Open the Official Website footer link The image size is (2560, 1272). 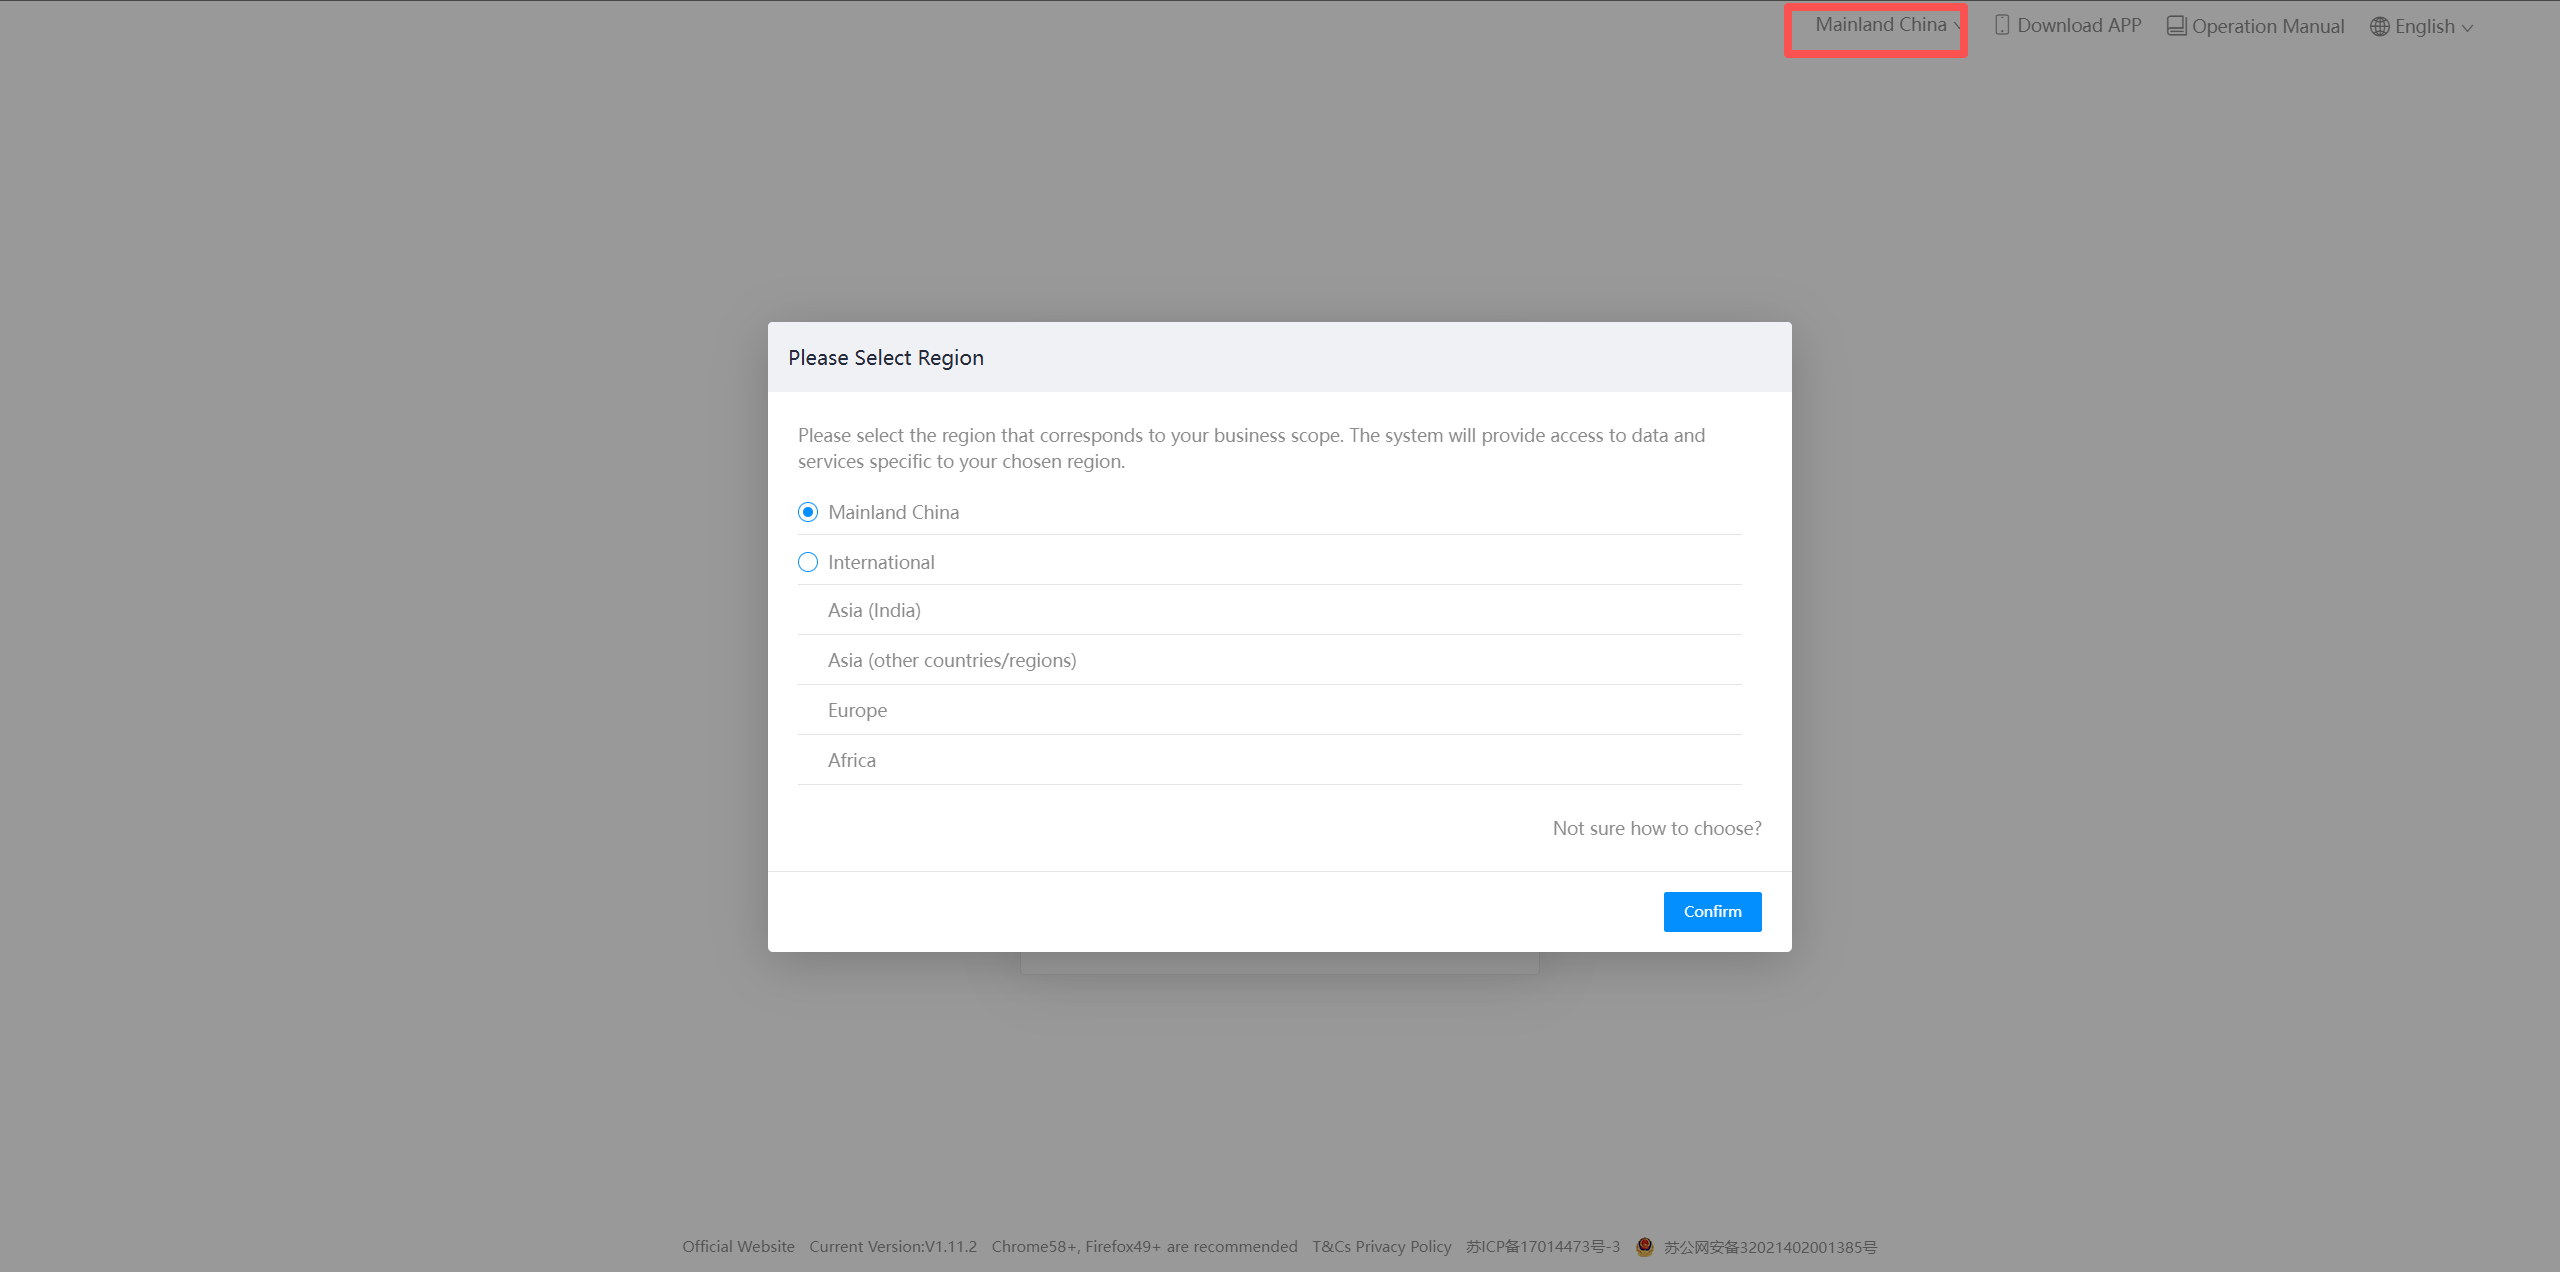[x=738, y=1246]
